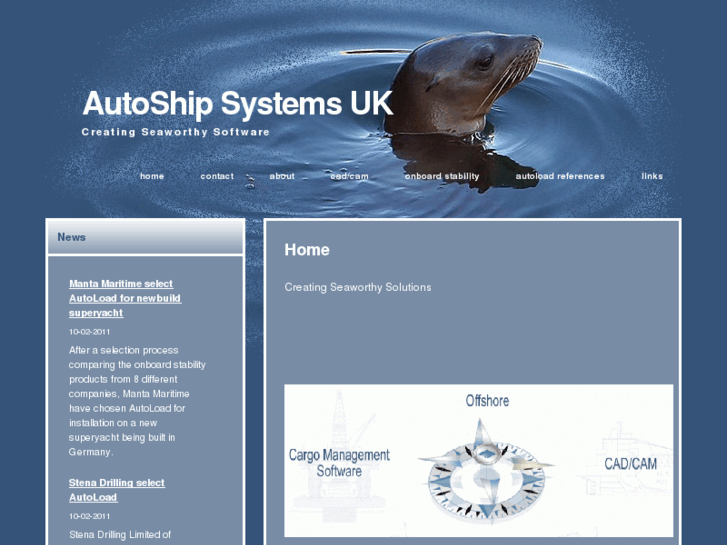Open onboard stability page
727x545 pixels.
[x=442, y=176]
